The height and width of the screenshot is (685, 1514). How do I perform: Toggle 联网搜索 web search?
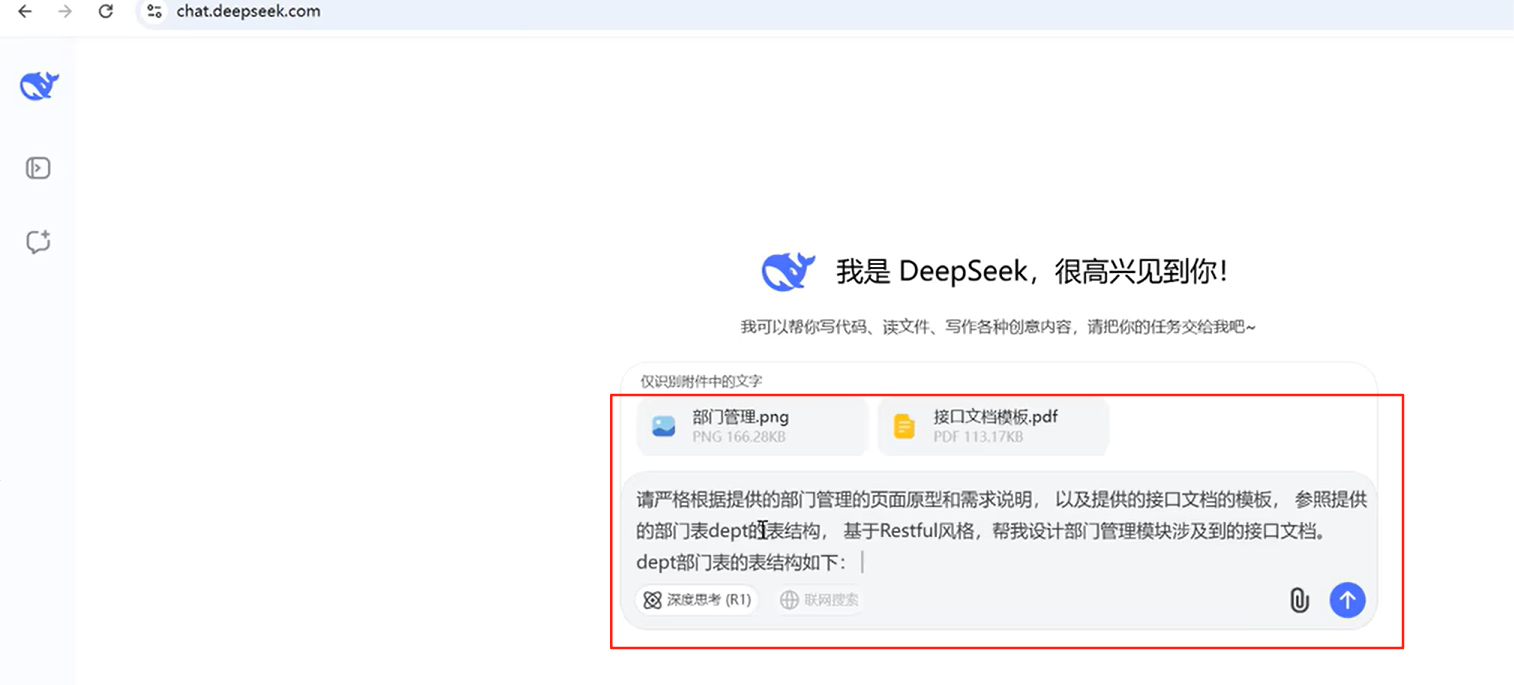point(820,600)
